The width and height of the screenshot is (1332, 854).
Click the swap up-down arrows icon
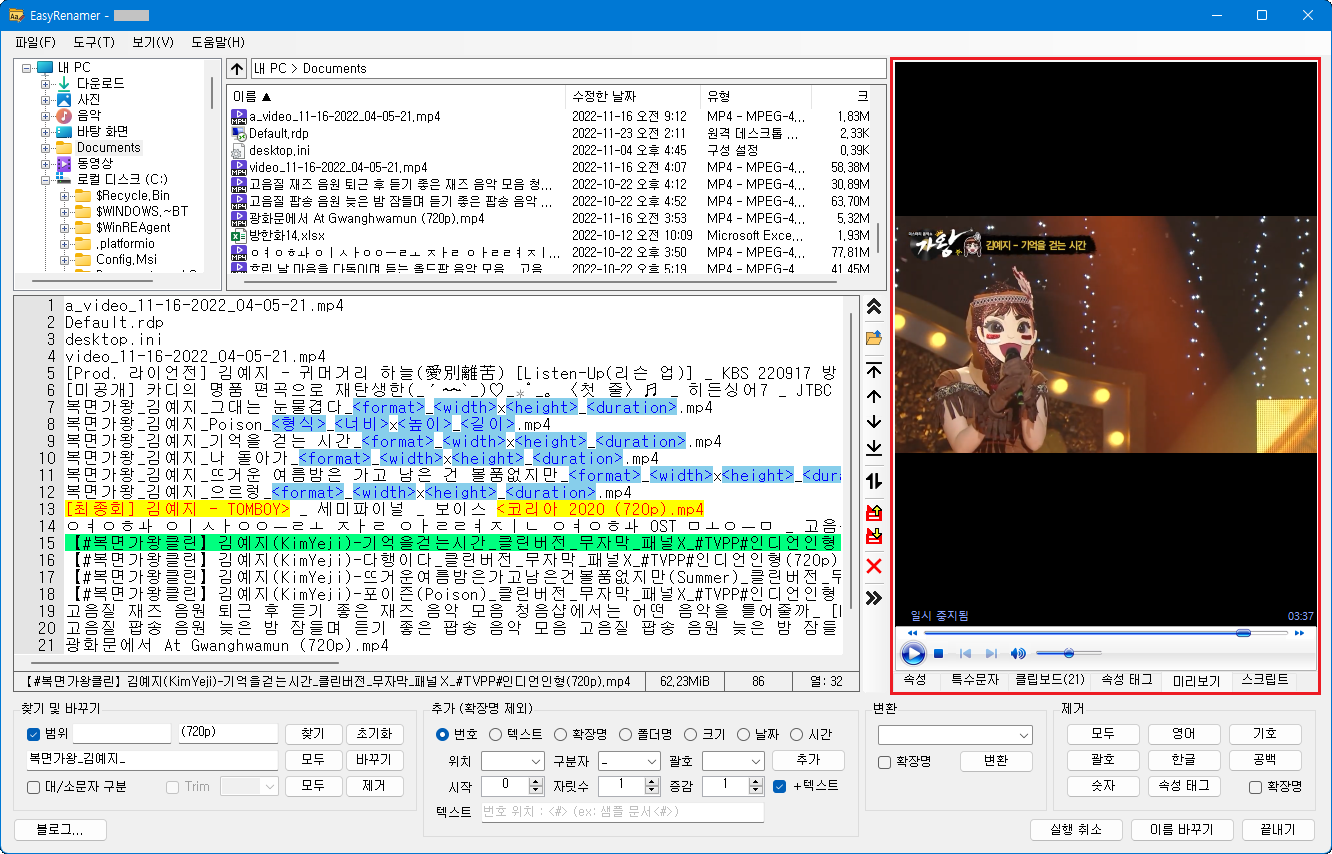pyautogui.click(x=873, y=481)
